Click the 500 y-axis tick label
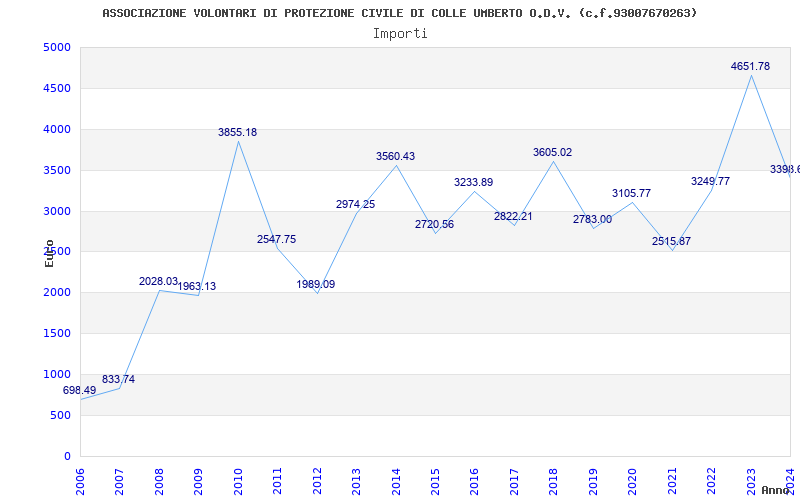This screenshot has width=800, height=500. 62,415
